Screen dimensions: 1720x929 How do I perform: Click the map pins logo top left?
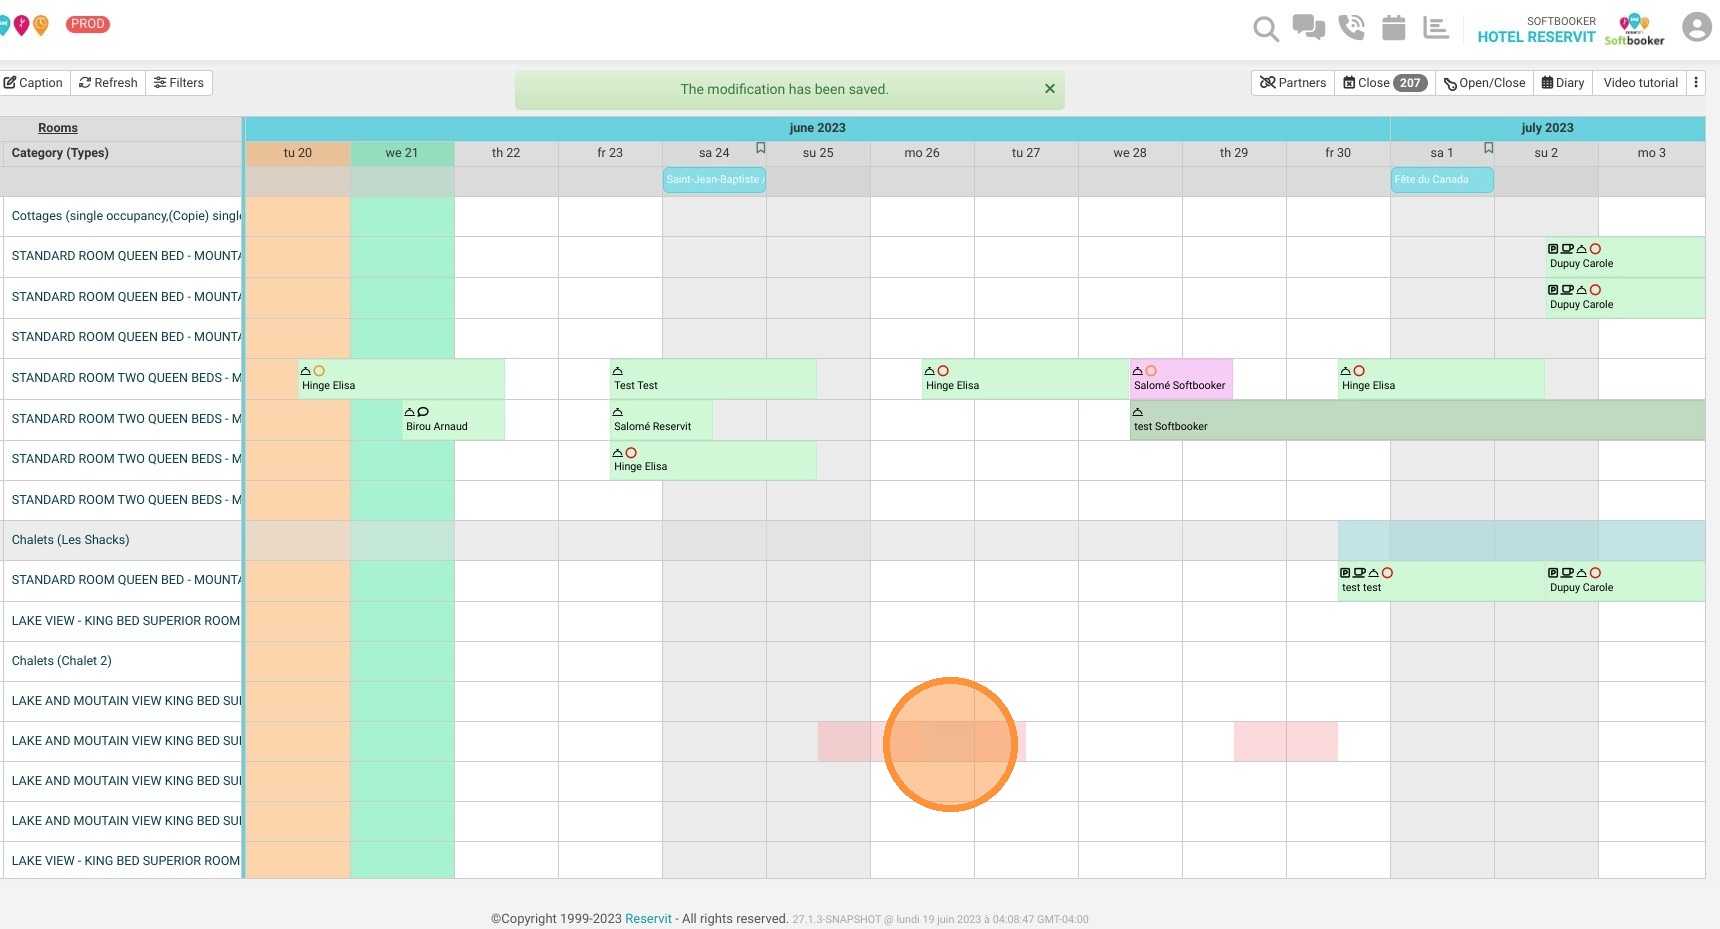[x=24, y=25]
